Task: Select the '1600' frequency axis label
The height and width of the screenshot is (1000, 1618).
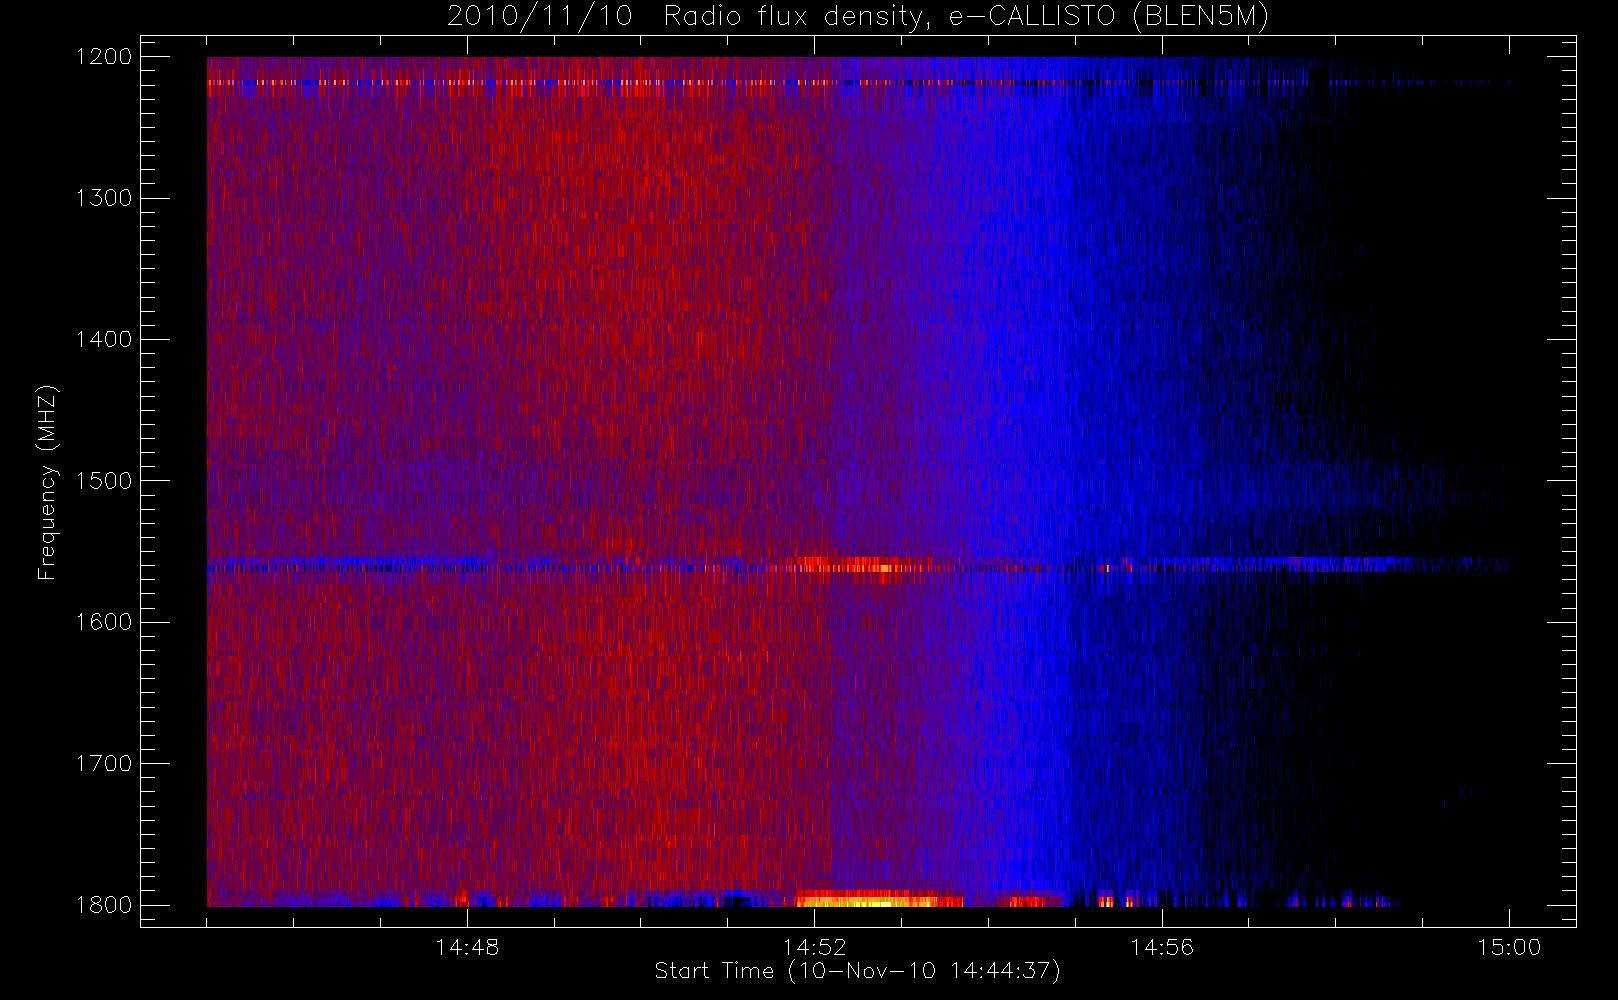Action: point(104,622)
